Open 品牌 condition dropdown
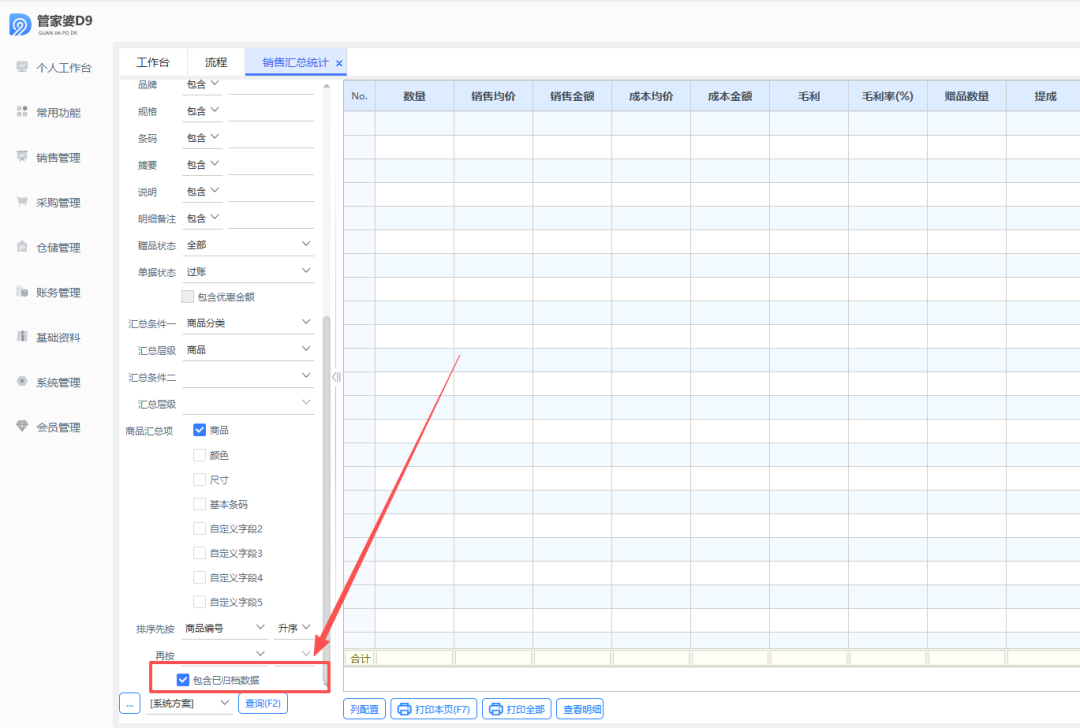 [x=202, y=84]
